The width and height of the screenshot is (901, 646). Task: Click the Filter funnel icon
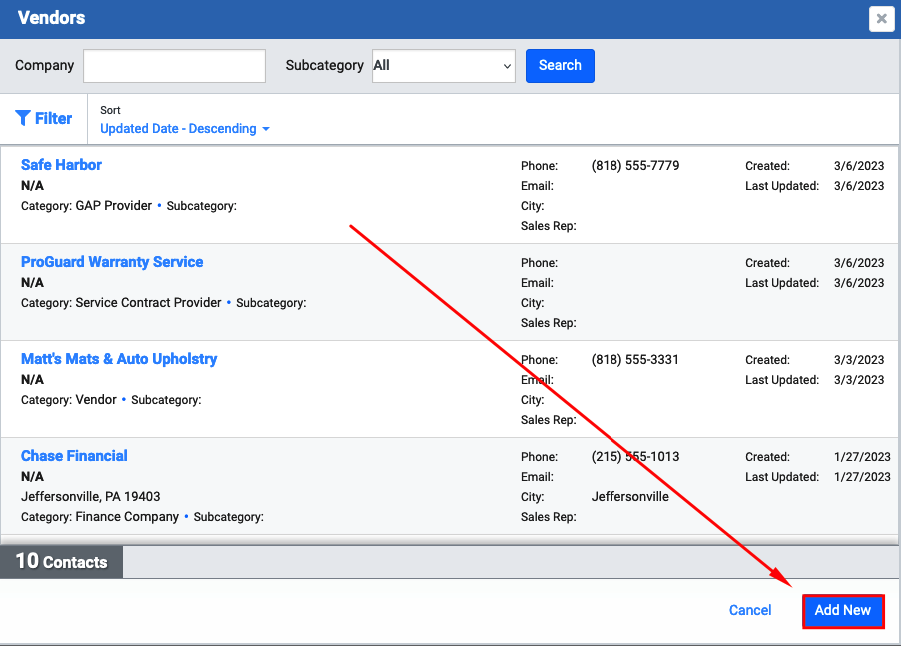tap(22, 118)
